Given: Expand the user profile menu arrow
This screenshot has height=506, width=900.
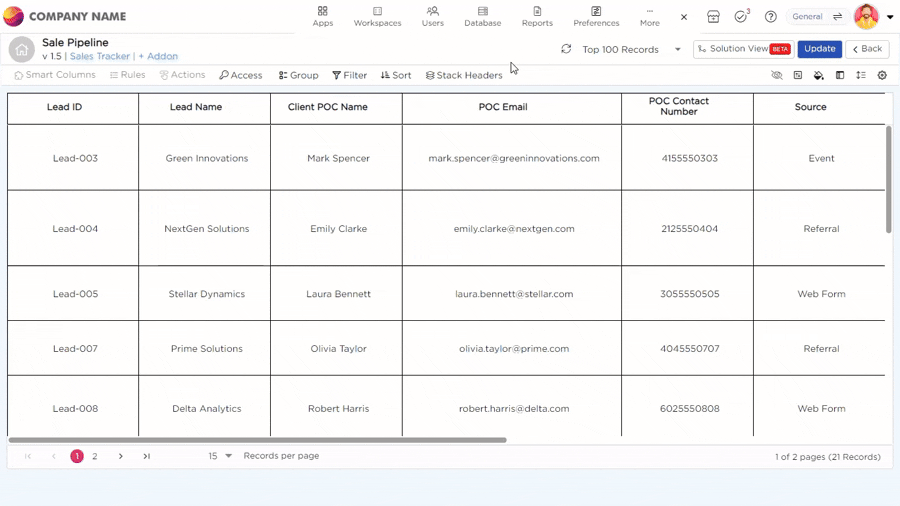Looking at the screenshot, I should [x=890, y=17].
